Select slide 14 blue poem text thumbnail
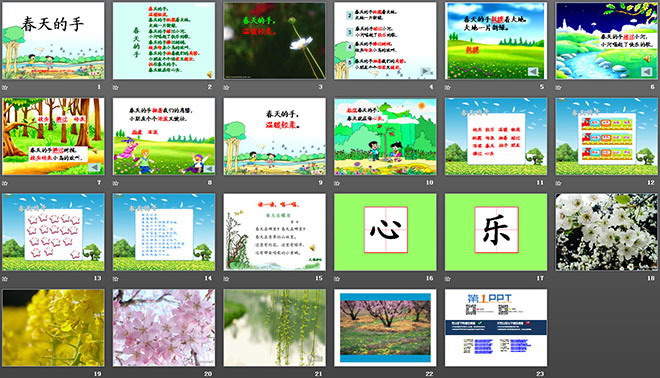Viewport: 660px width, 378px height. (164, 232)
